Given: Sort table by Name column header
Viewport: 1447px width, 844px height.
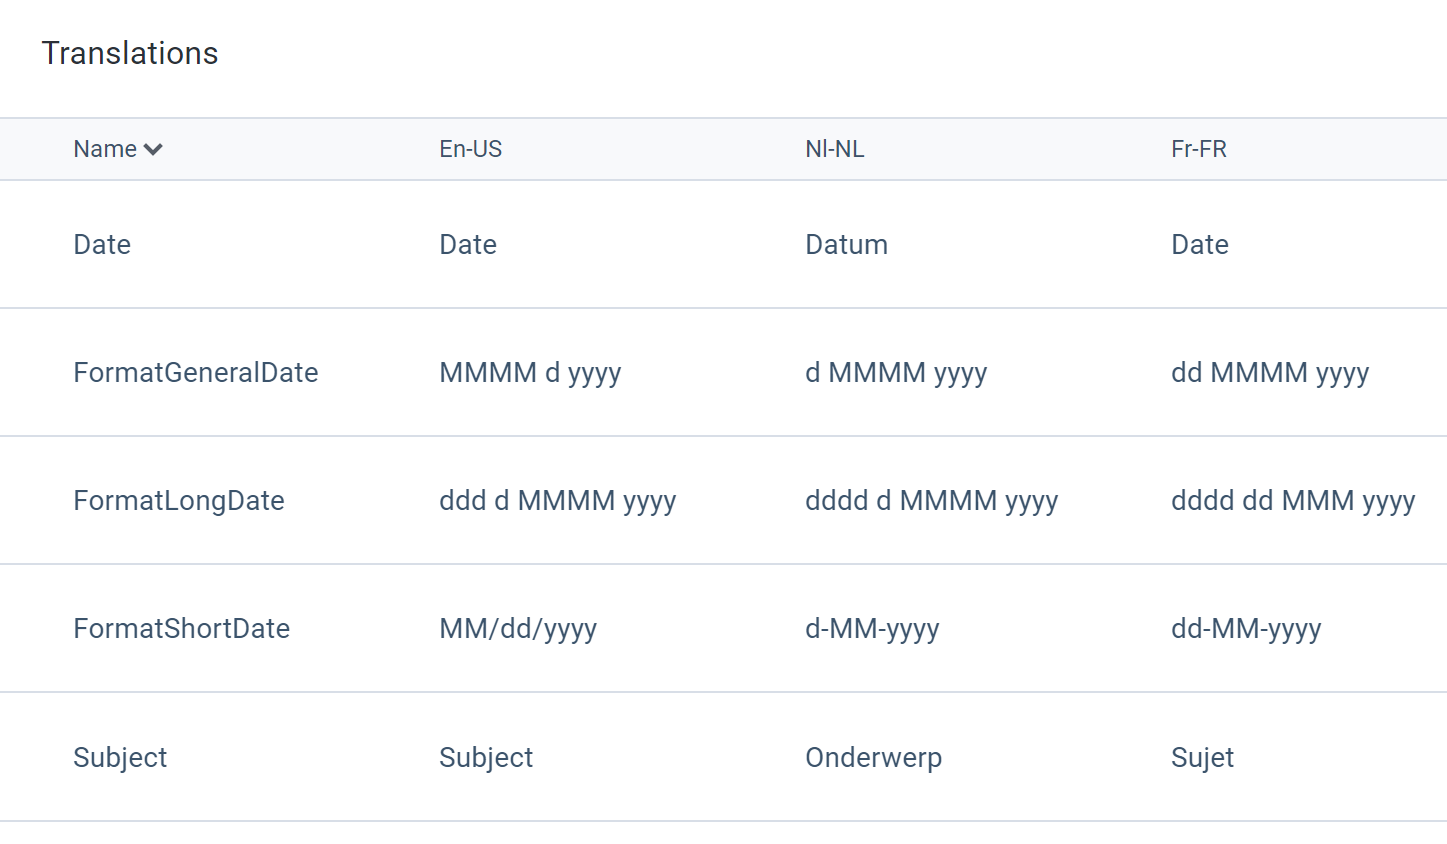Looking at the screenshot, I should [x=105, y=149].
